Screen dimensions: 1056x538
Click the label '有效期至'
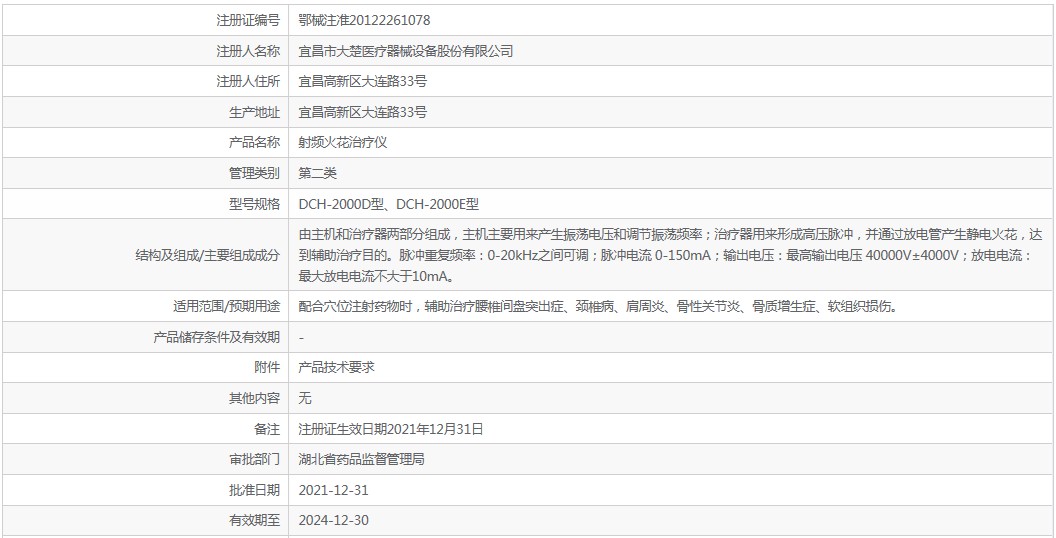(x=254, y=520)
